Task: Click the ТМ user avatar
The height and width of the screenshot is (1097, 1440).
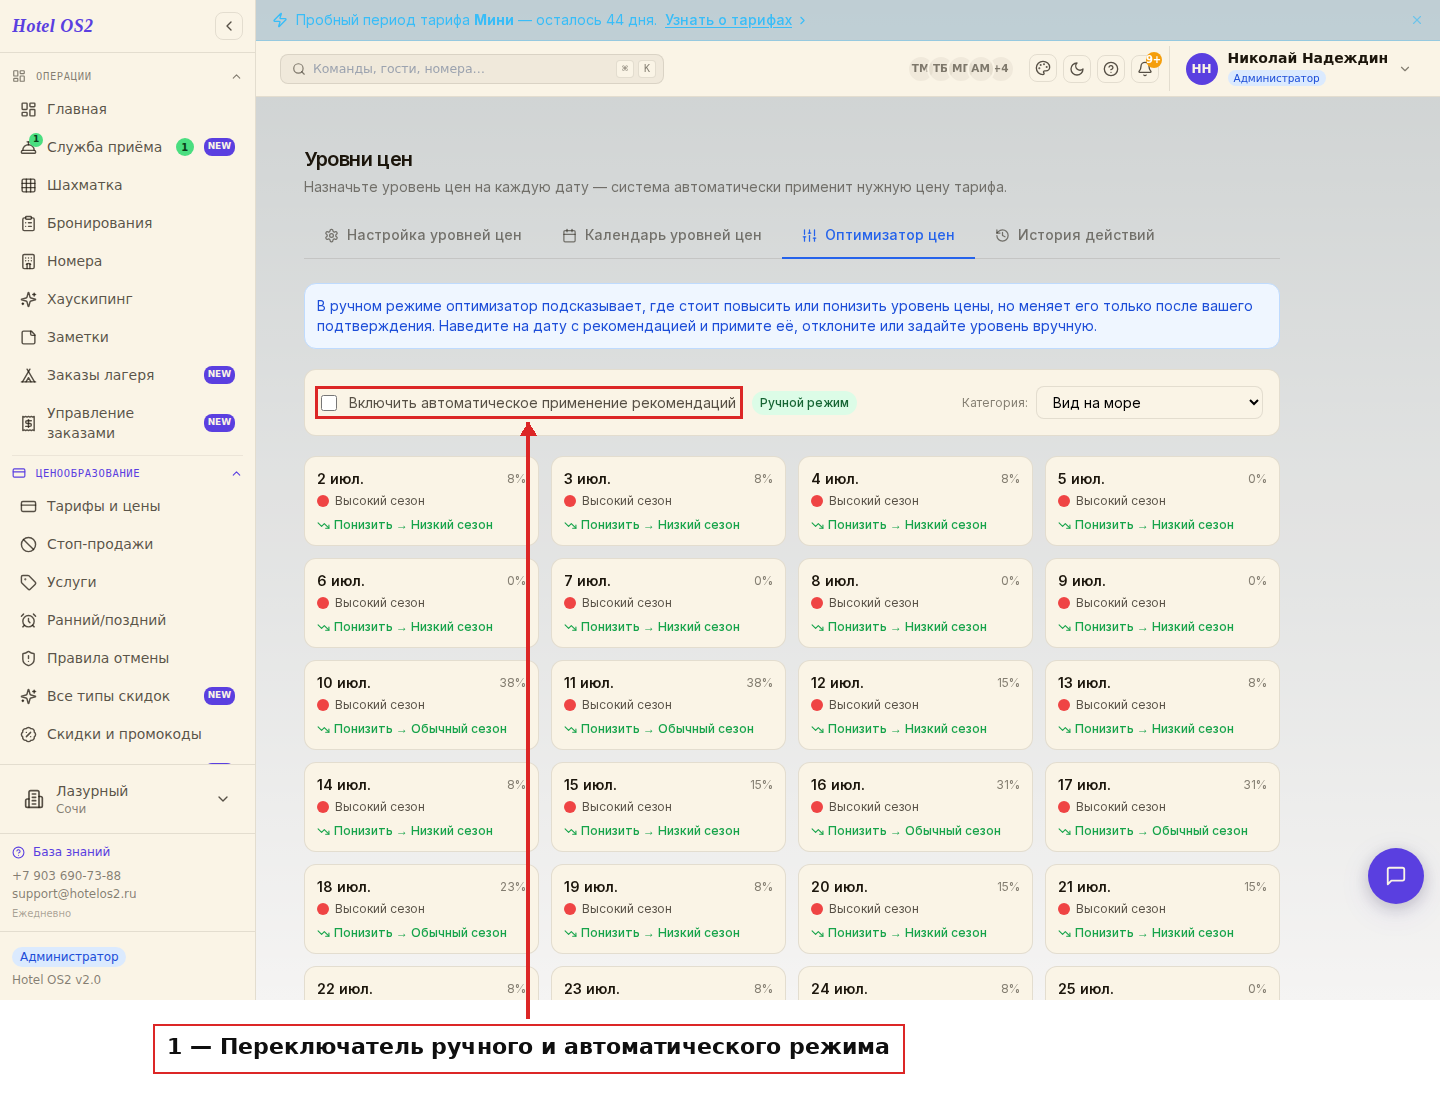Action: 919,68
